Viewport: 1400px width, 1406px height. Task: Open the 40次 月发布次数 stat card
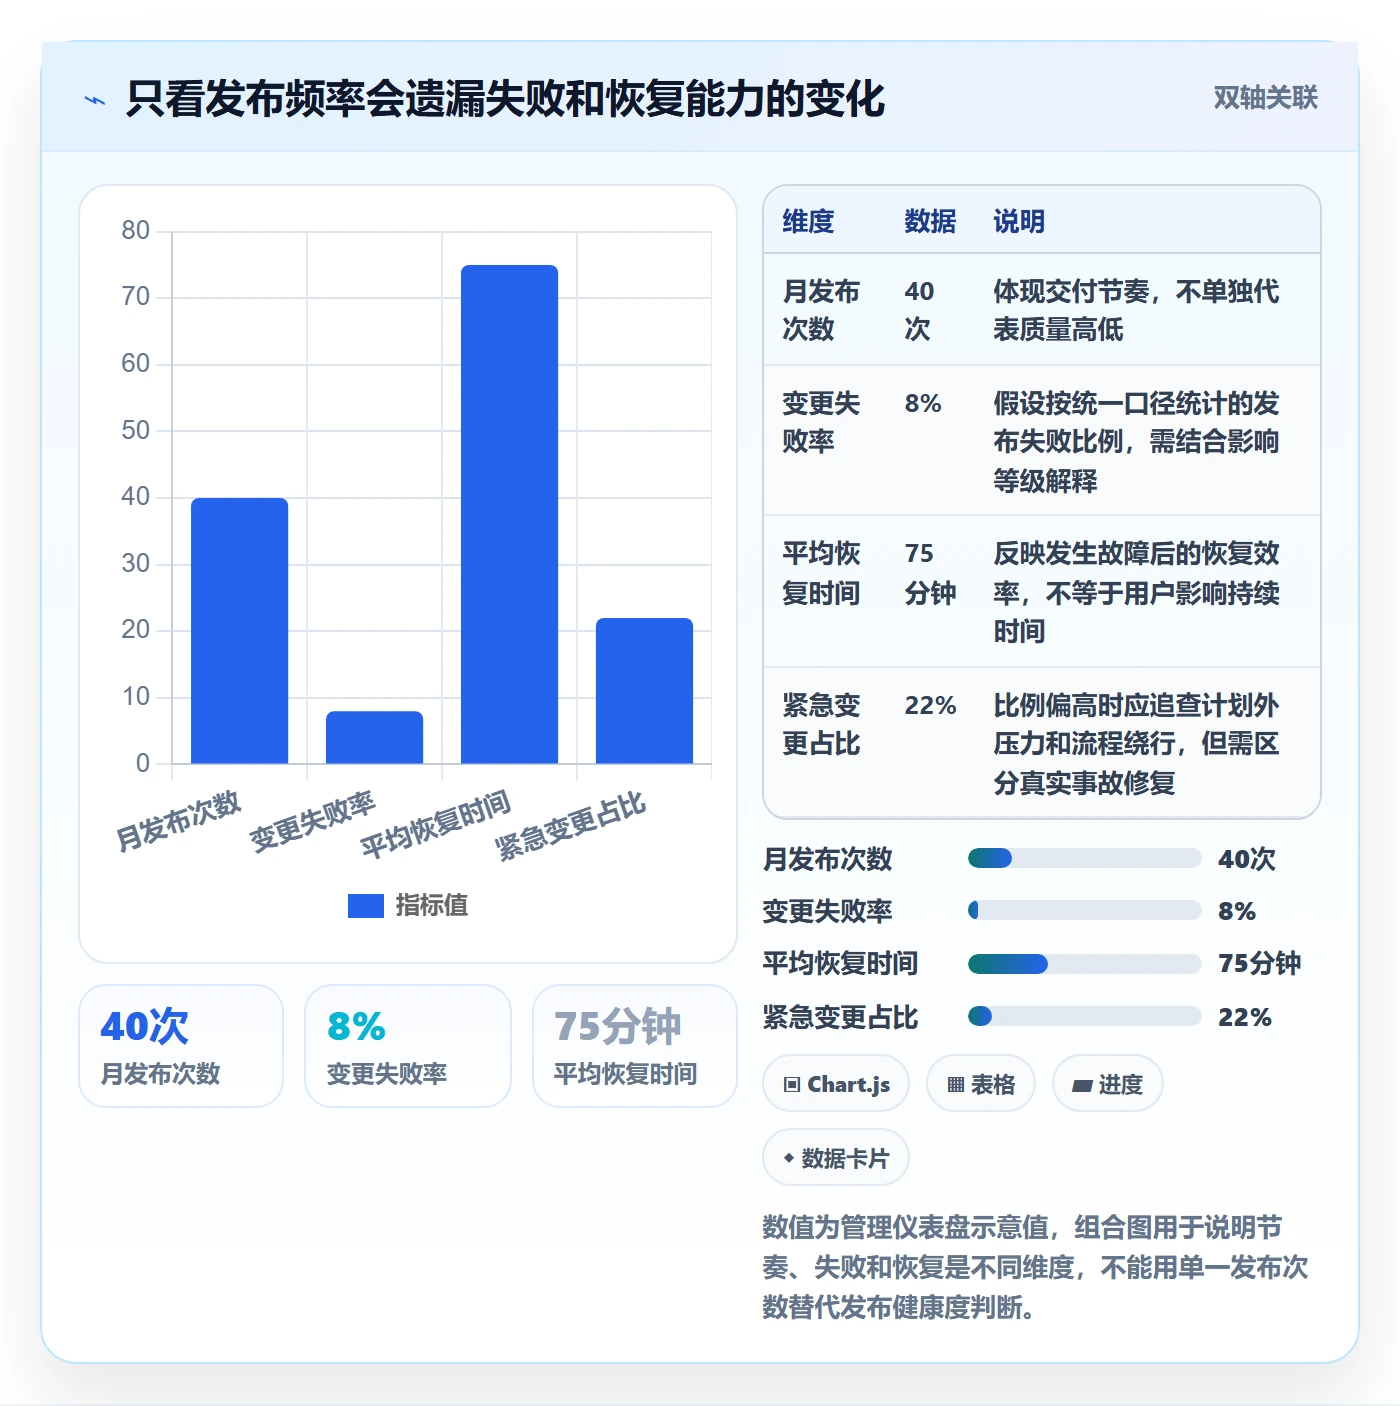tap(181, 1046)
